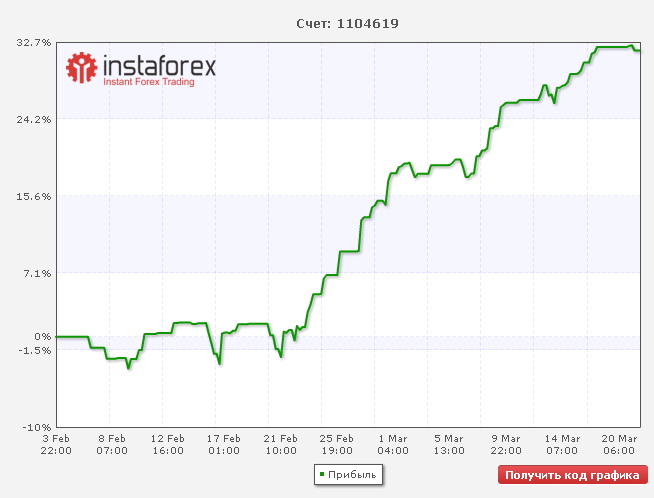Viewport: 654px width, 498px height.
Task: Click the '-10%' y-axis label
Action: click(x=37, y=427)
